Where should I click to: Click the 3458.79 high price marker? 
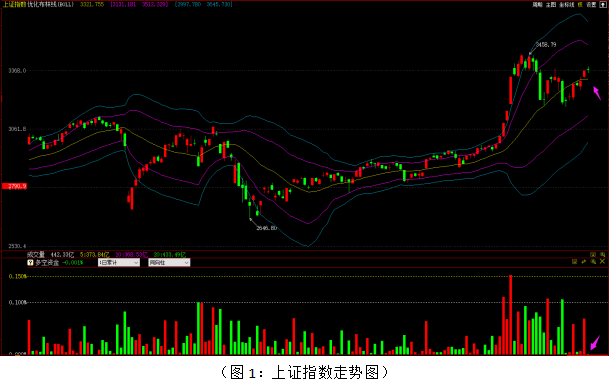[x=546, y=45]
